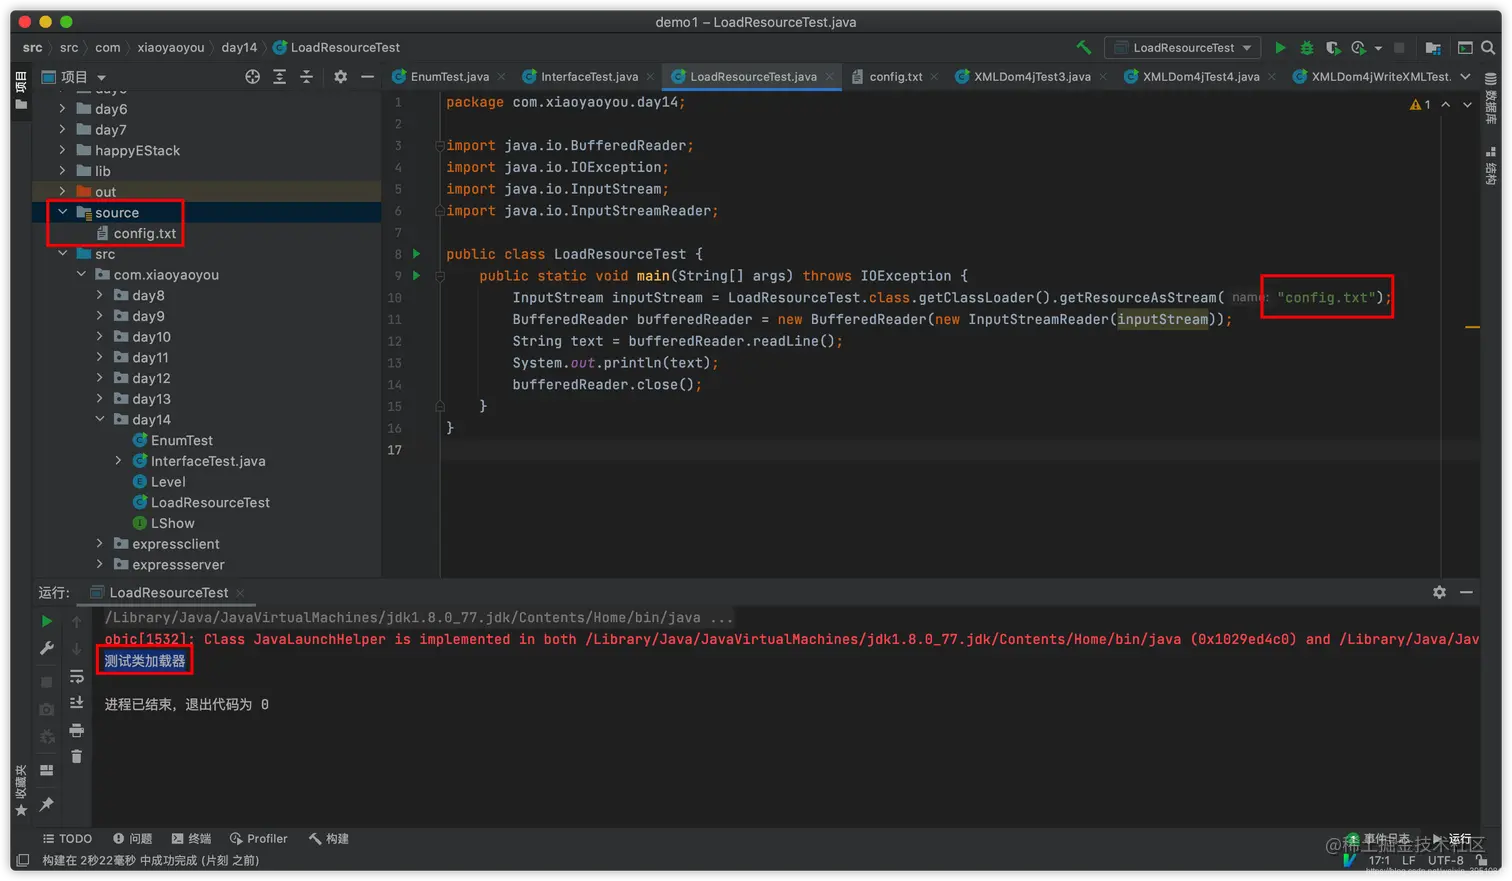Switch to the config.txt editor tab
The image size is (1512, 881).
pos(895,77)
